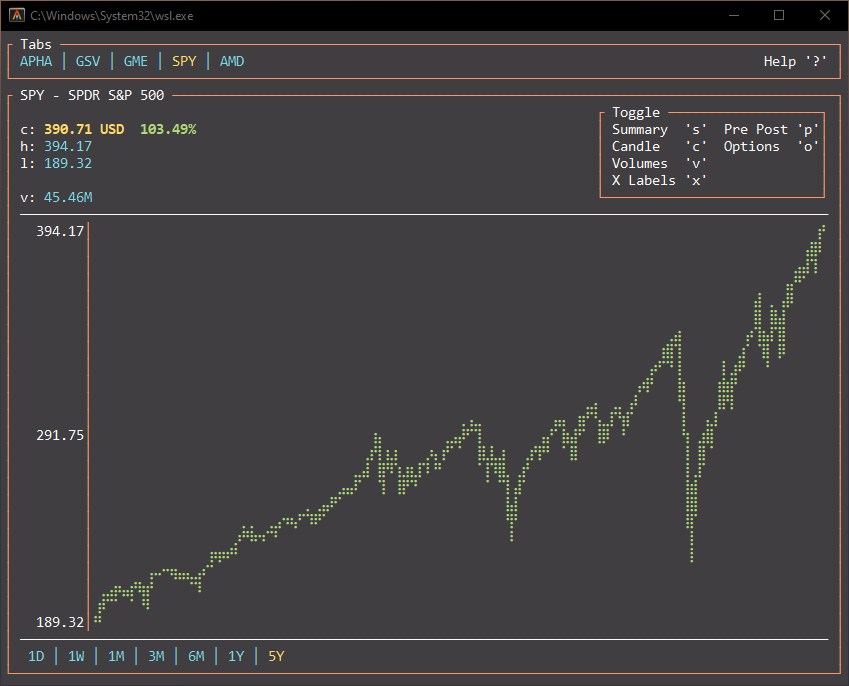
Task: Switch to the AMD ticker tab
Action: (232, 61)
